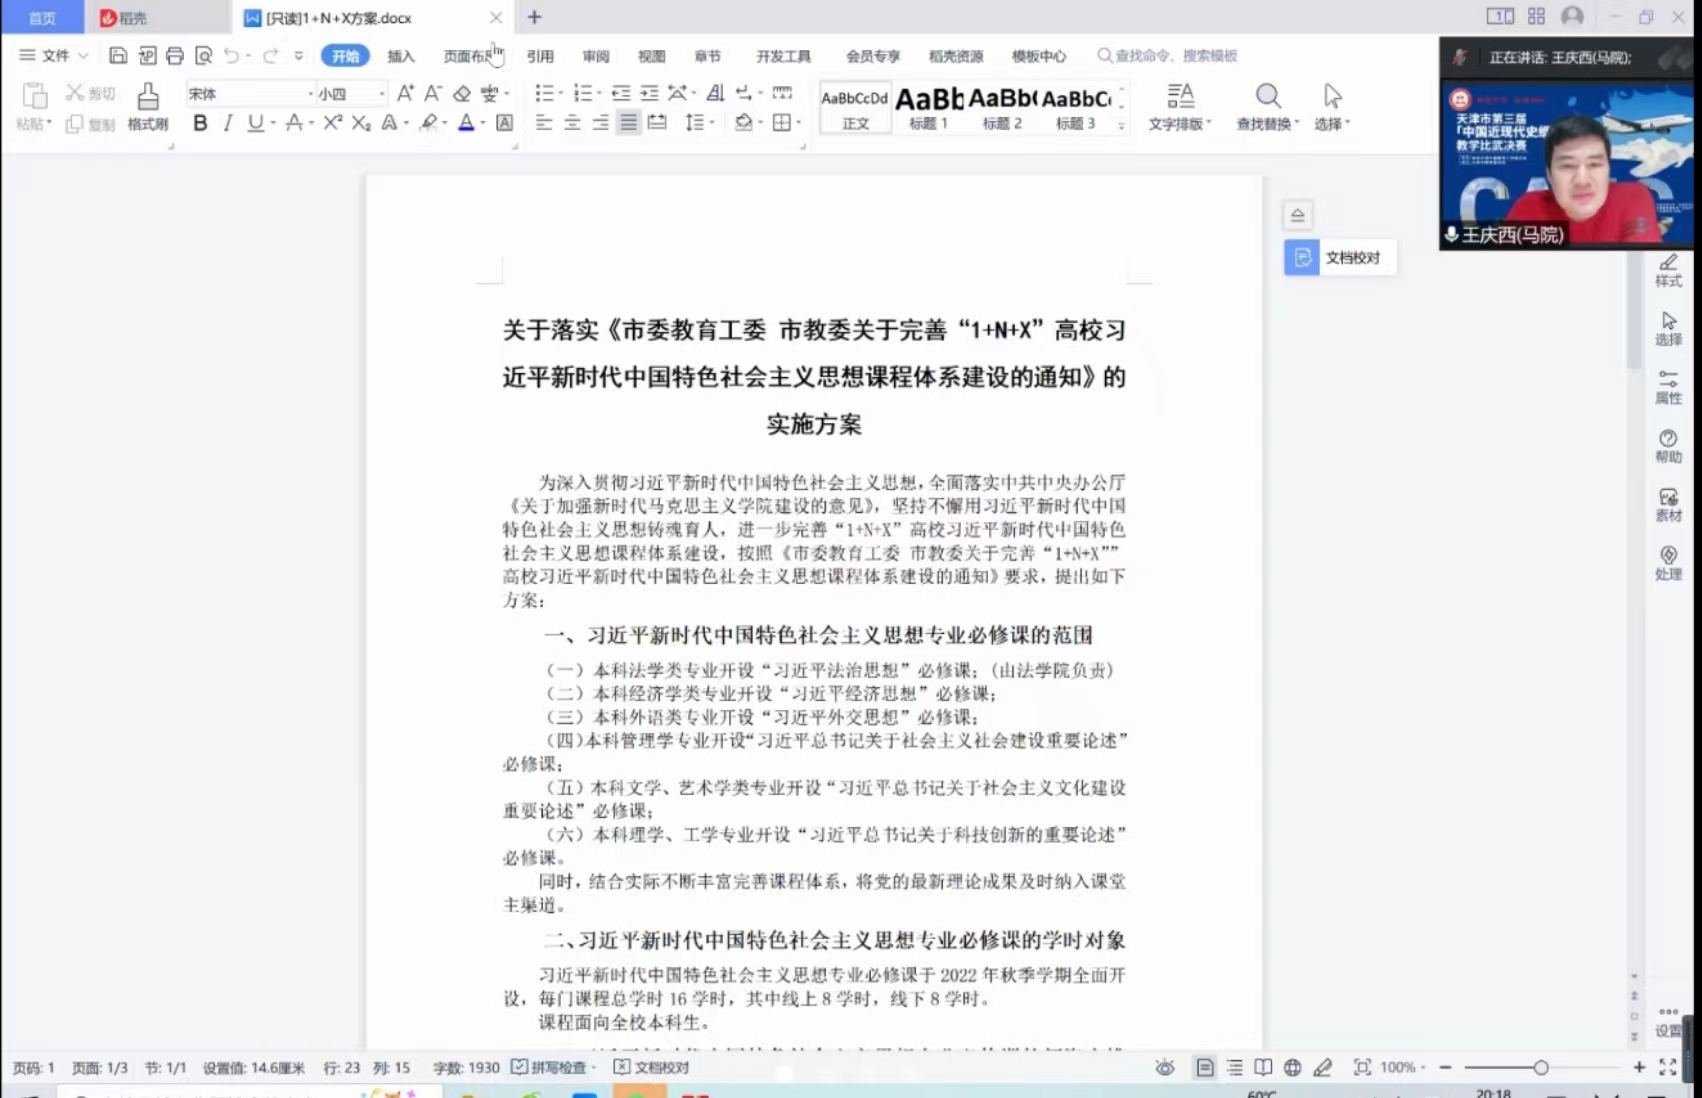Switch to the 审阅 ribbon tab
The image size is (1702, 1098).
coord(596,56)
